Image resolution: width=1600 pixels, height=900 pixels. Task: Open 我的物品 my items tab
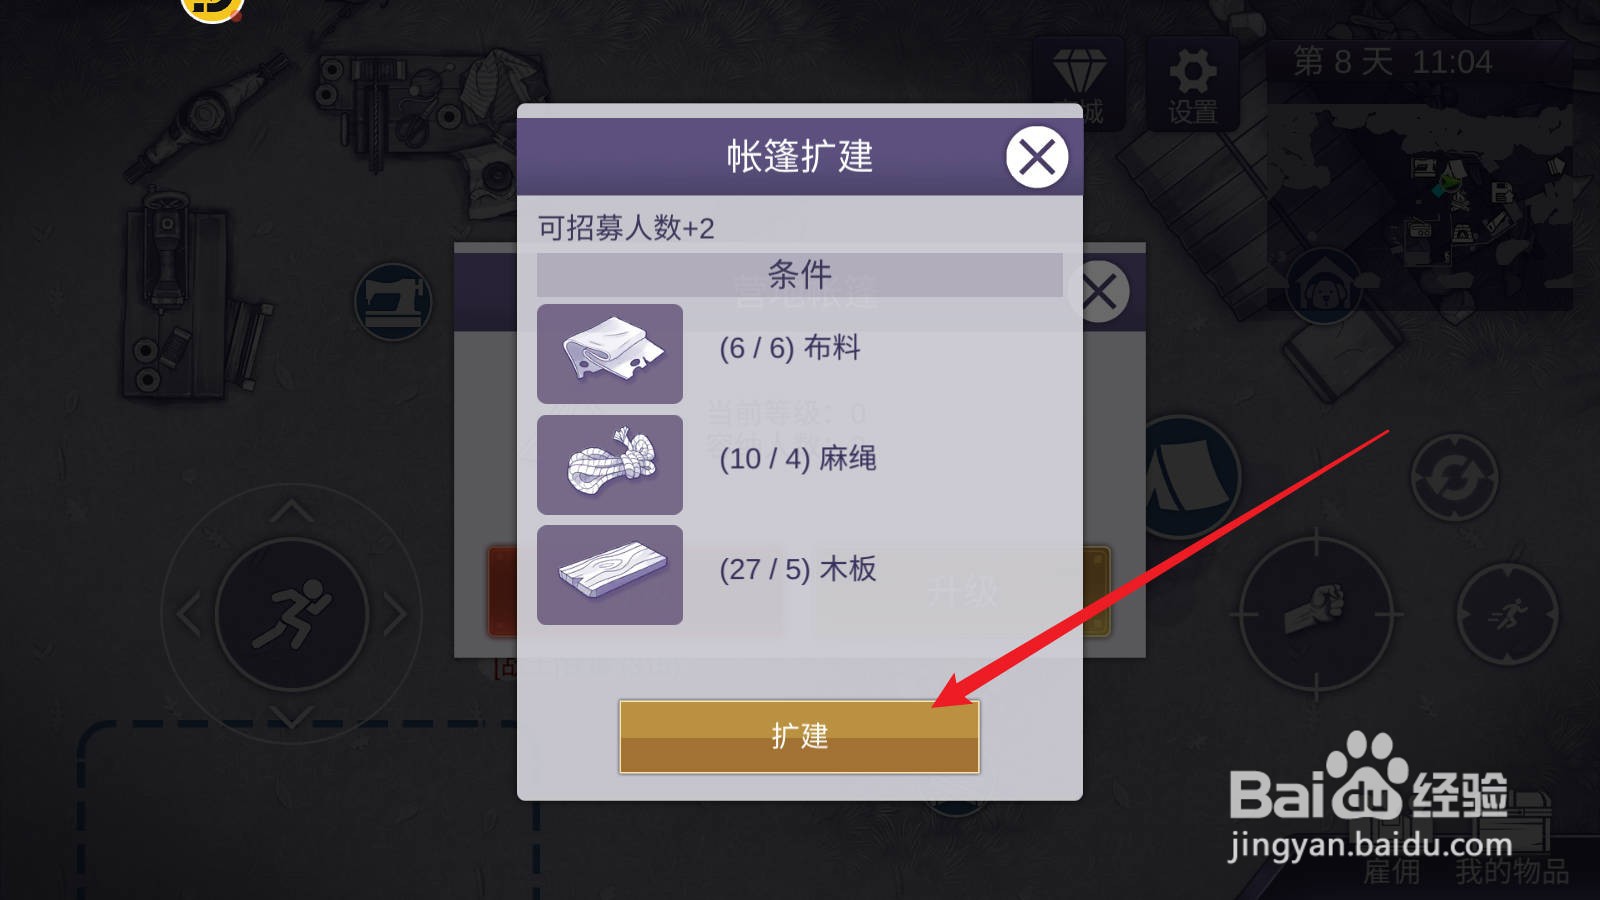pos(1512,871)
